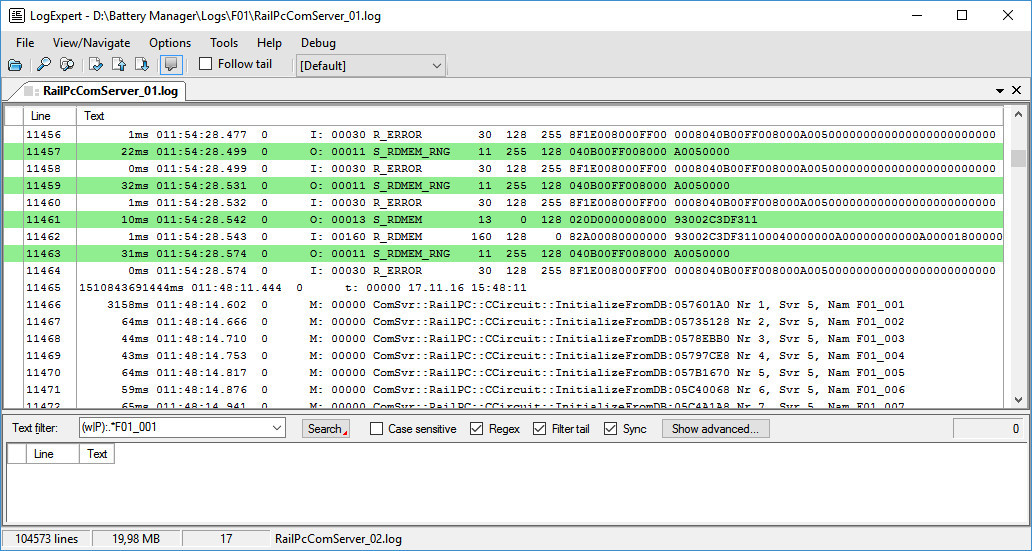The image size is (1032, 551).
Task: Toggle the bookmark bubbles icon
Action: pos(171,65)
